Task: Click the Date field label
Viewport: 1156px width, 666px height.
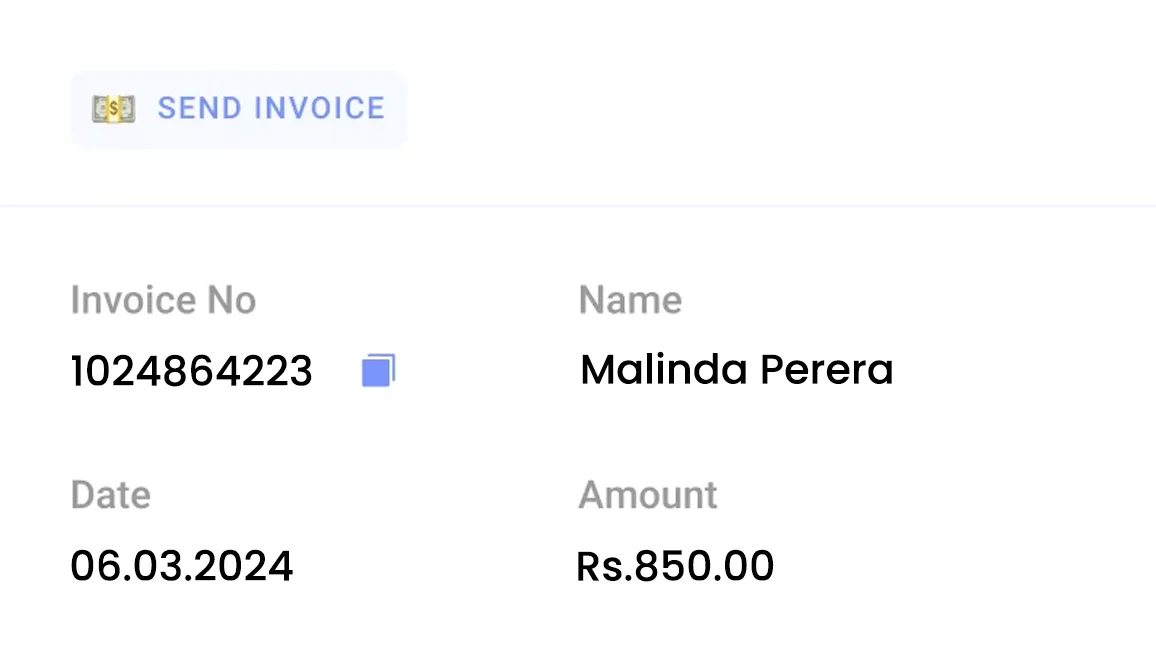Action: [x=110, y=495]
